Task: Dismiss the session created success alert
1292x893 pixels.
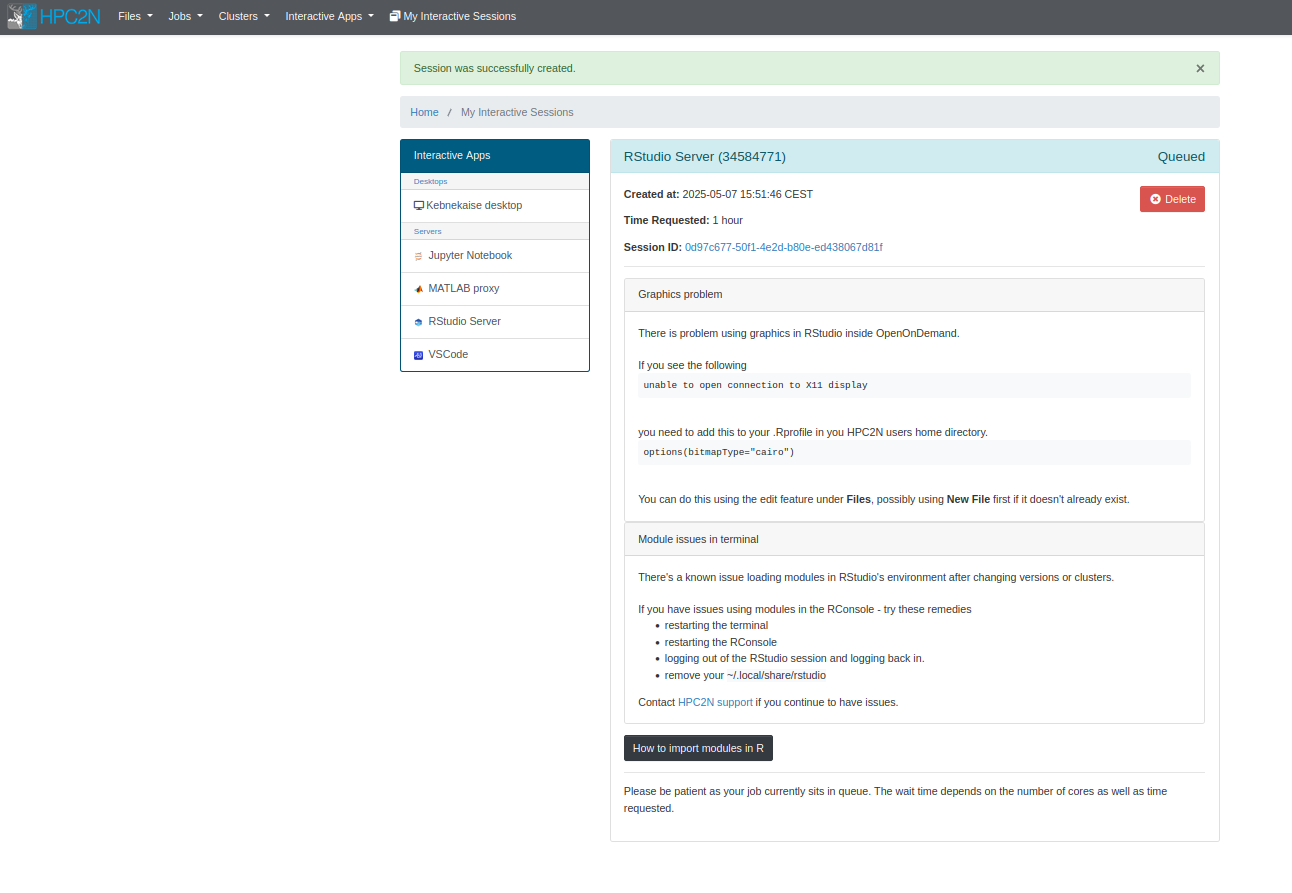Action: pyautogui.click(x=1200, y=68)
